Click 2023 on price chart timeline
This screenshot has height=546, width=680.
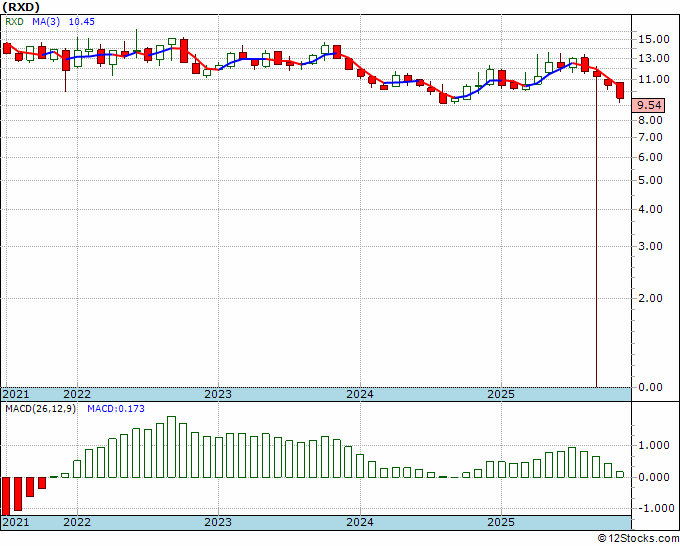pos(218,394)
